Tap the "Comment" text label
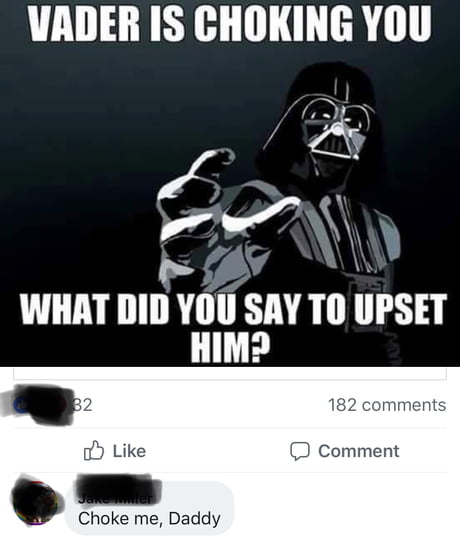 coord(359,451)
